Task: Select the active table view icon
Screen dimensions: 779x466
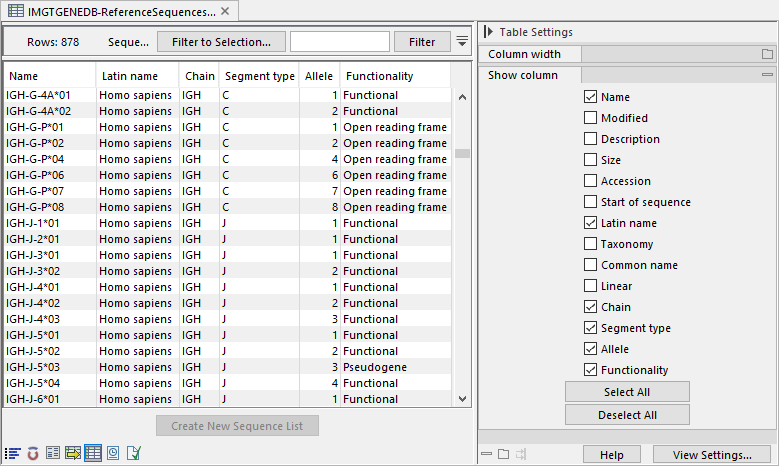Action: point(93,453)
